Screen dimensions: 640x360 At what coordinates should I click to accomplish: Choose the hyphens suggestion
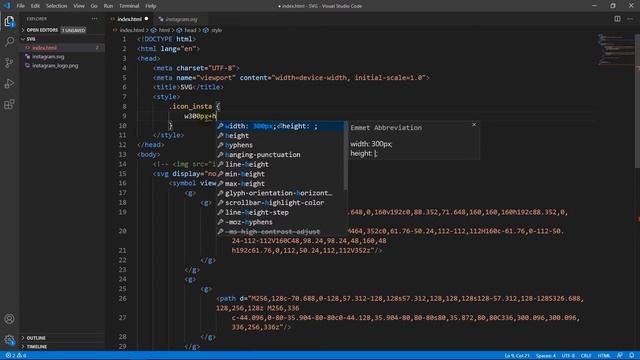click(280, 145)
